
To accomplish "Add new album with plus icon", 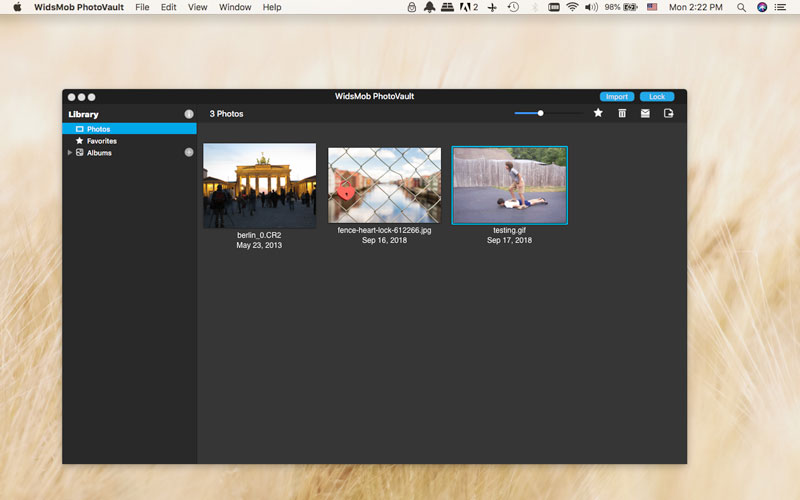I will tap(189, 152).
